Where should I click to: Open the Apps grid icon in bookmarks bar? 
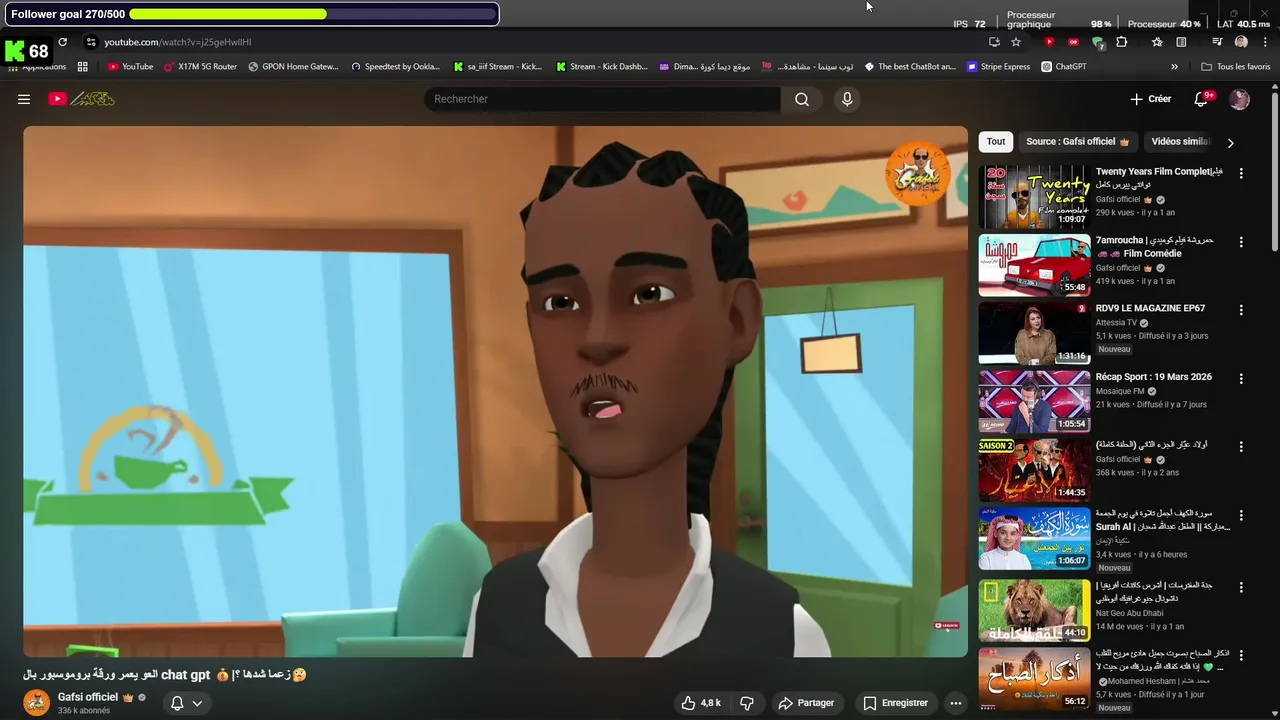tap(82, 67)
